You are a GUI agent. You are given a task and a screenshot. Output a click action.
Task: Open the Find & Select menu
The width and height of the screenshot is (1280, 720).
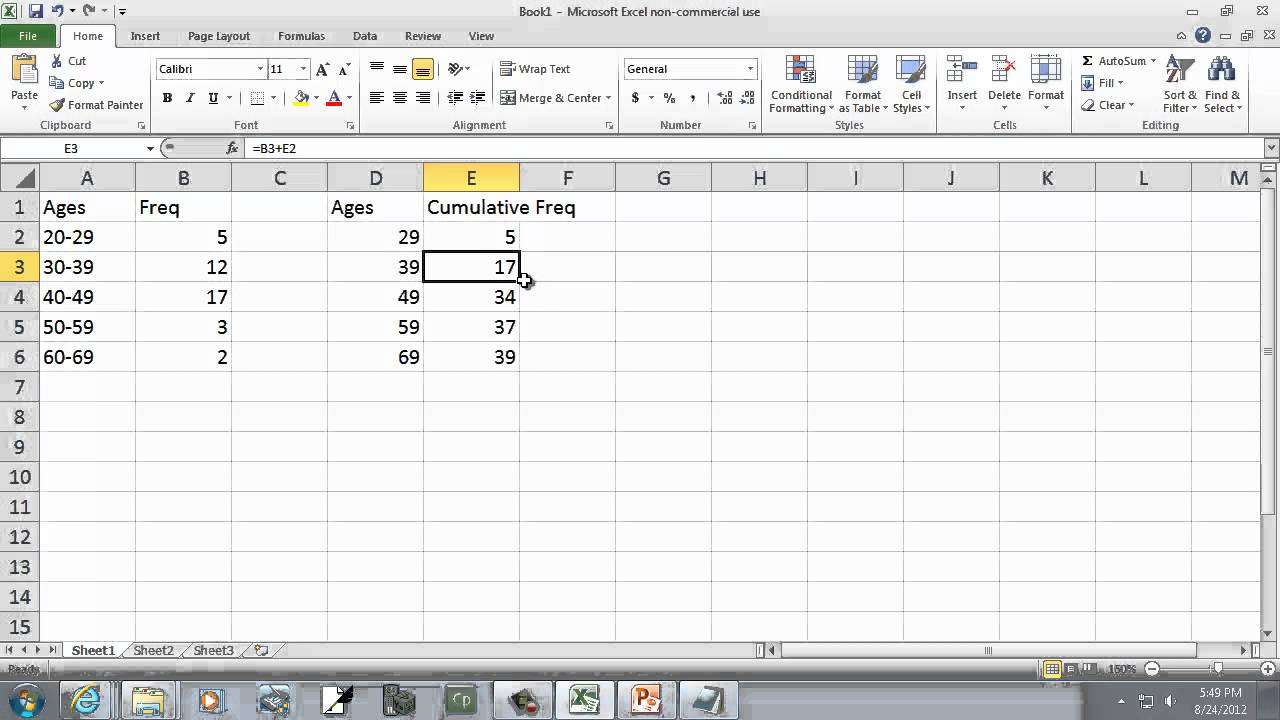click(x=1222, y=86)
